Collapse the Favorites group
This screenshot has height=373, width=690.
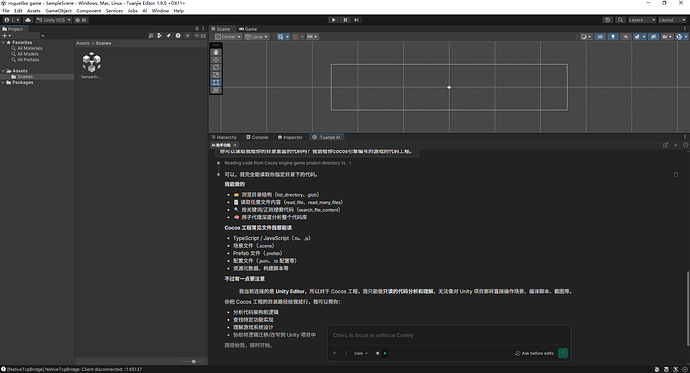click(3, 43)
